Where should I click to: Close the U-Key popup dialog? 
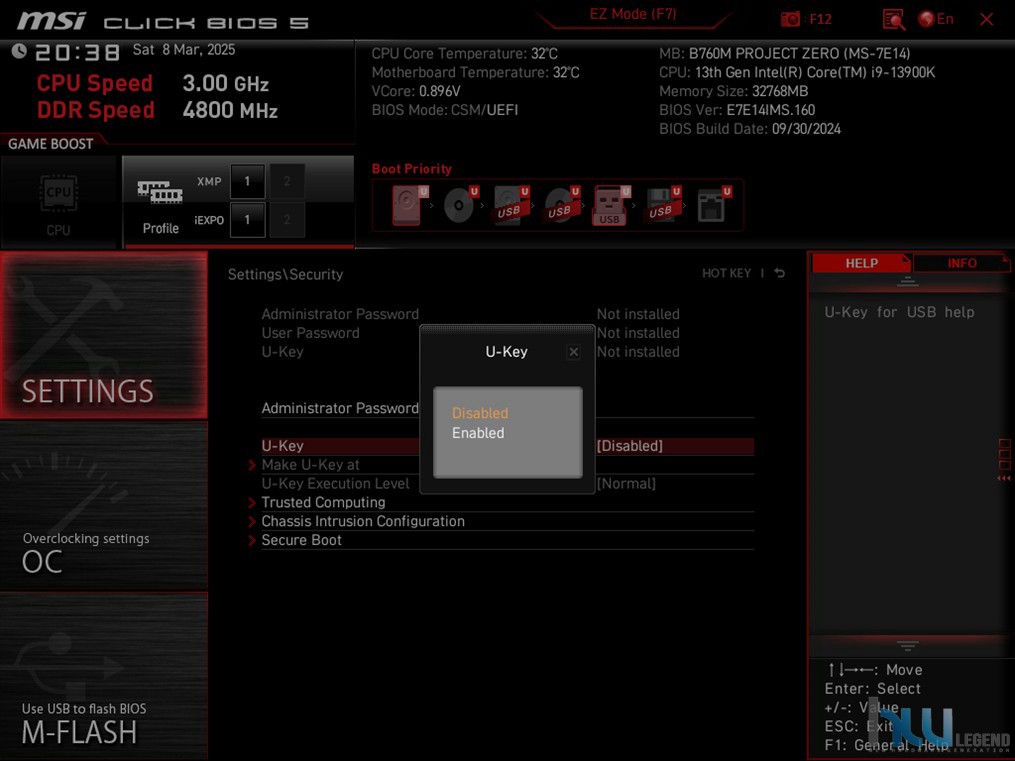(x=574, y=352)
